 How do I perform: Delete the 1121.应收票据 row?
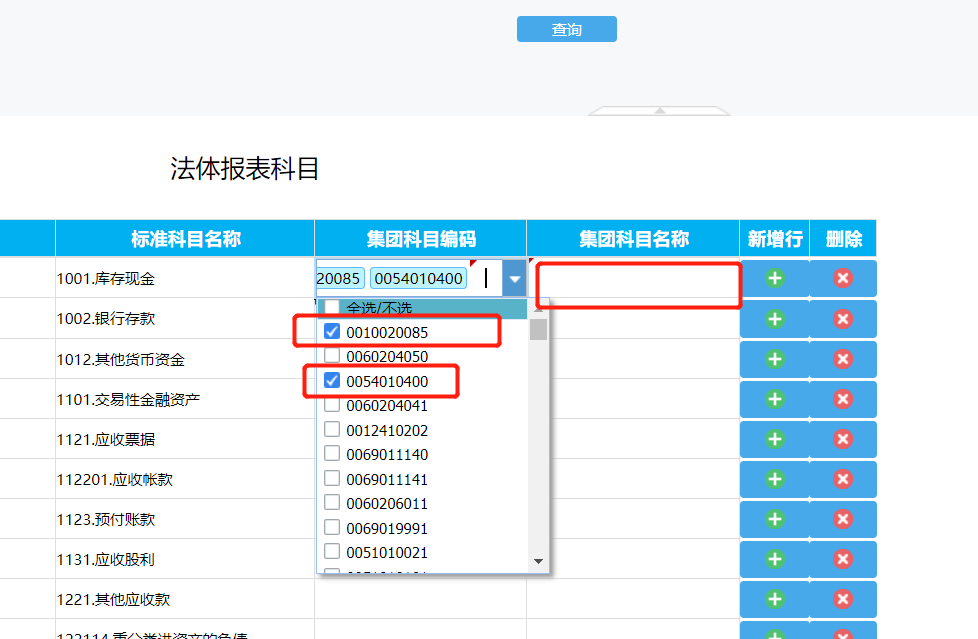pos(843,439)
